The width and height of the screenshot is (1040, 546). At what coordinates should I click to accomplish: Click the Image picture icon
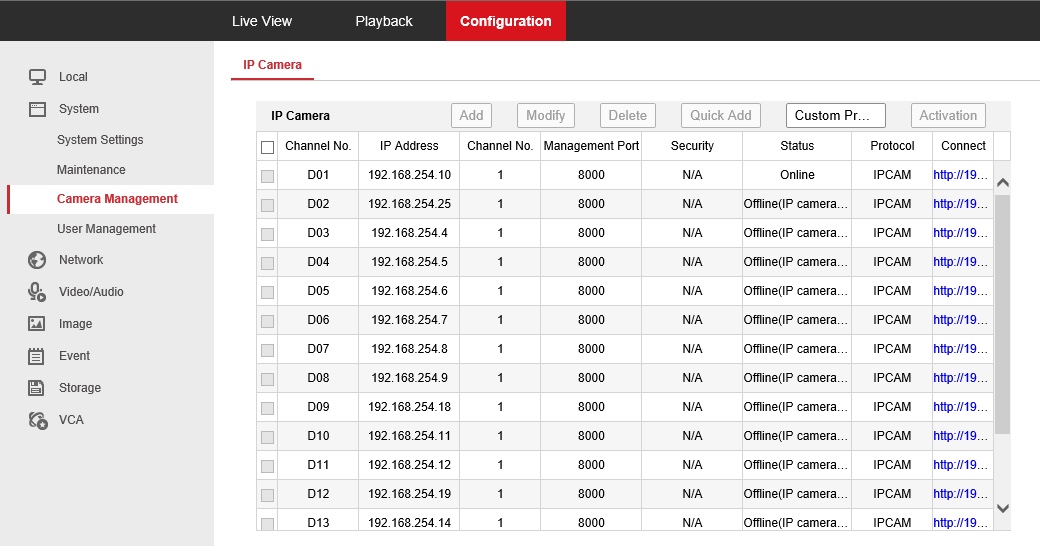tap(37, 324)
